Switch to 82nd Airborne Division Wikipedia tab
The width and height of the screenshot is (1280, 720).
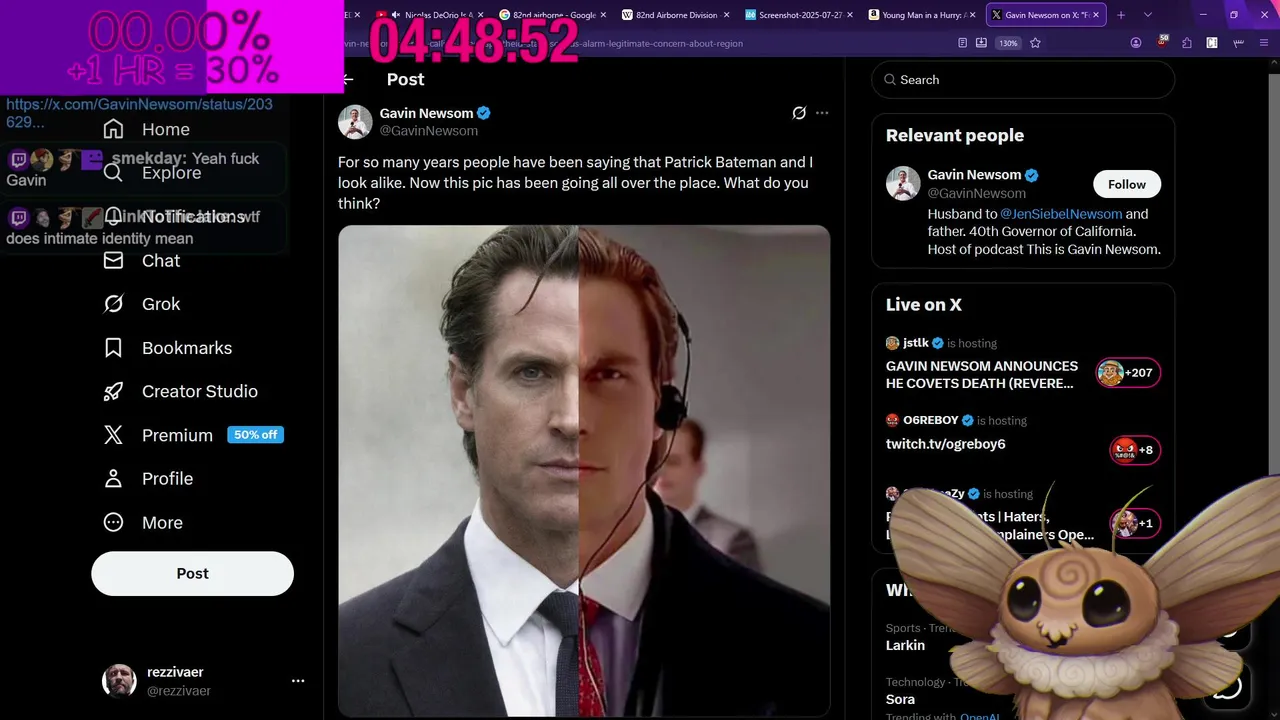(676, 15)
